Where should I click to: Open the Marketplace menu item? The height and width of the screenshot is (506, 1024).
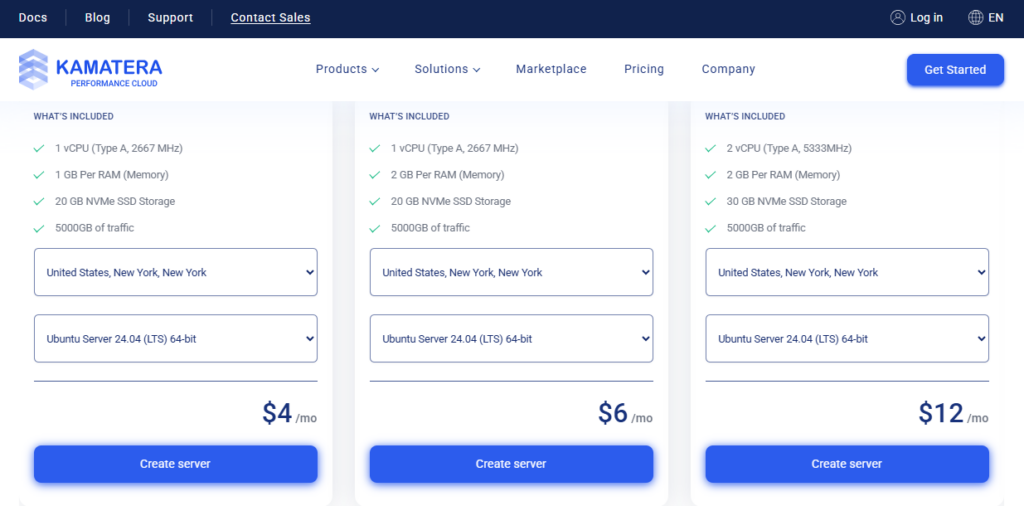pos(551,69)
